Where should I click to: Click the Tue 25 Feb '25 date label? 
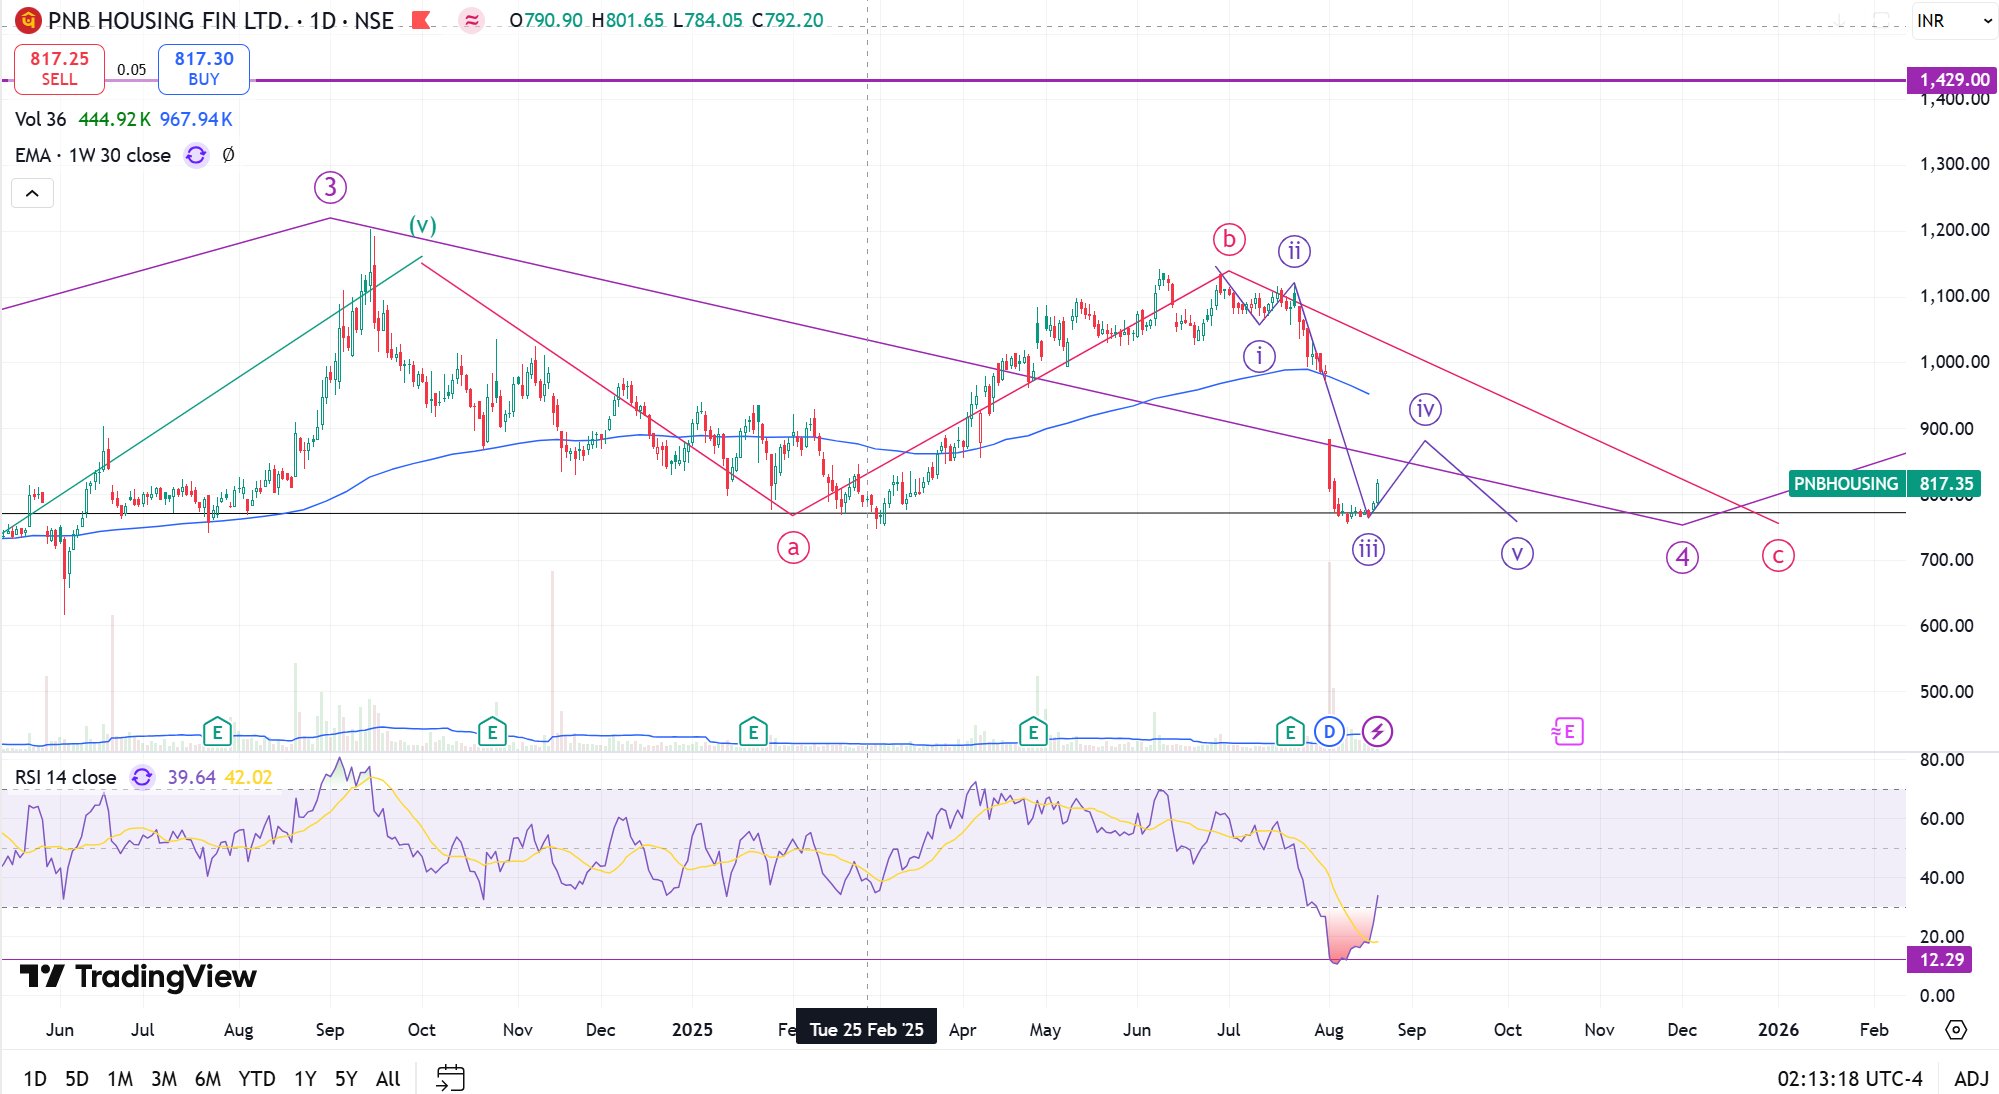point(866,1029)
